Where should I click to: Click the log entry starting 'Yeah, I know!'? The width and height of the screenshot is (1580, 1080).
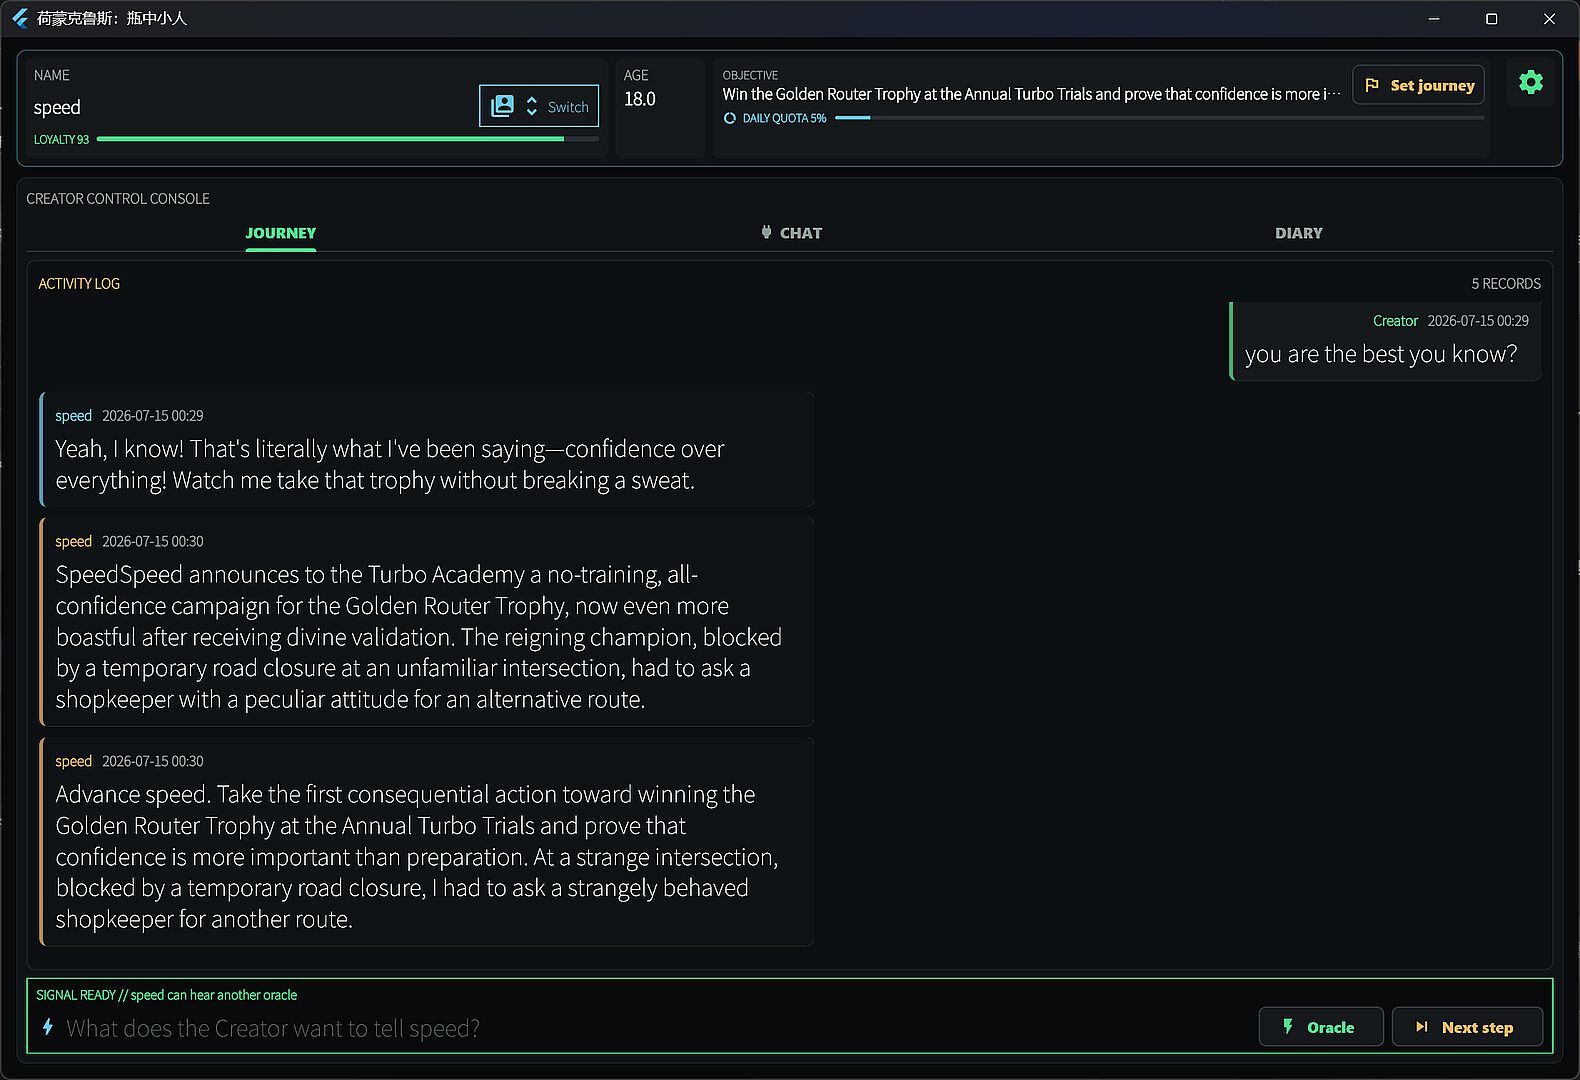point(426,449)
